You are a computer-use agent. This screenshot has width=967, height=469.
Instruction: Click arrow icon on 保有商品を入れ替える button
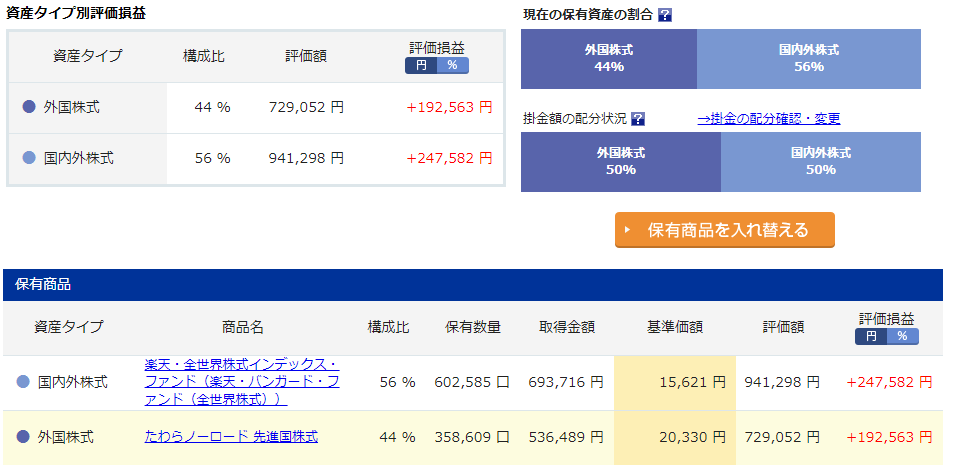coord(628,230)
